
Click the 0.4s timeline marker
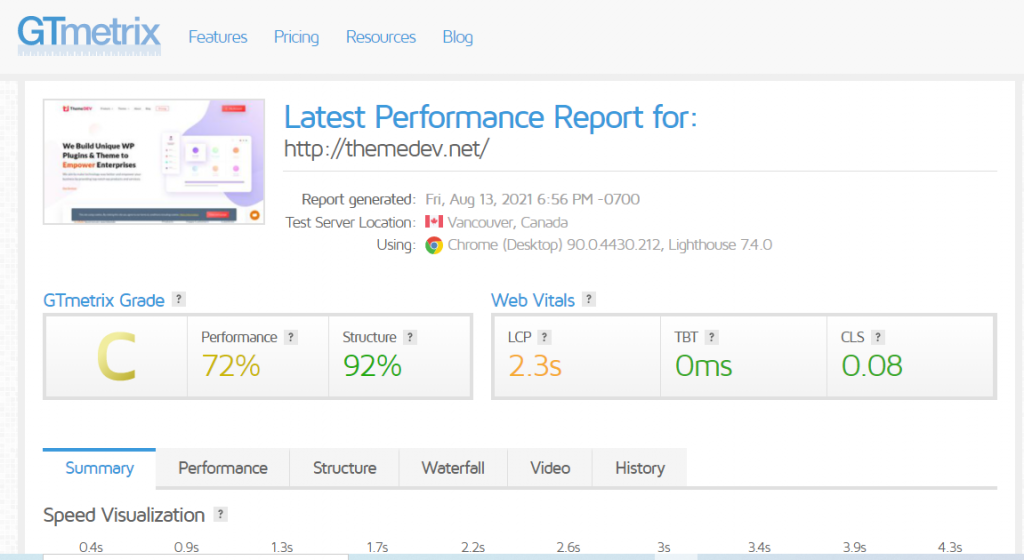91,547
